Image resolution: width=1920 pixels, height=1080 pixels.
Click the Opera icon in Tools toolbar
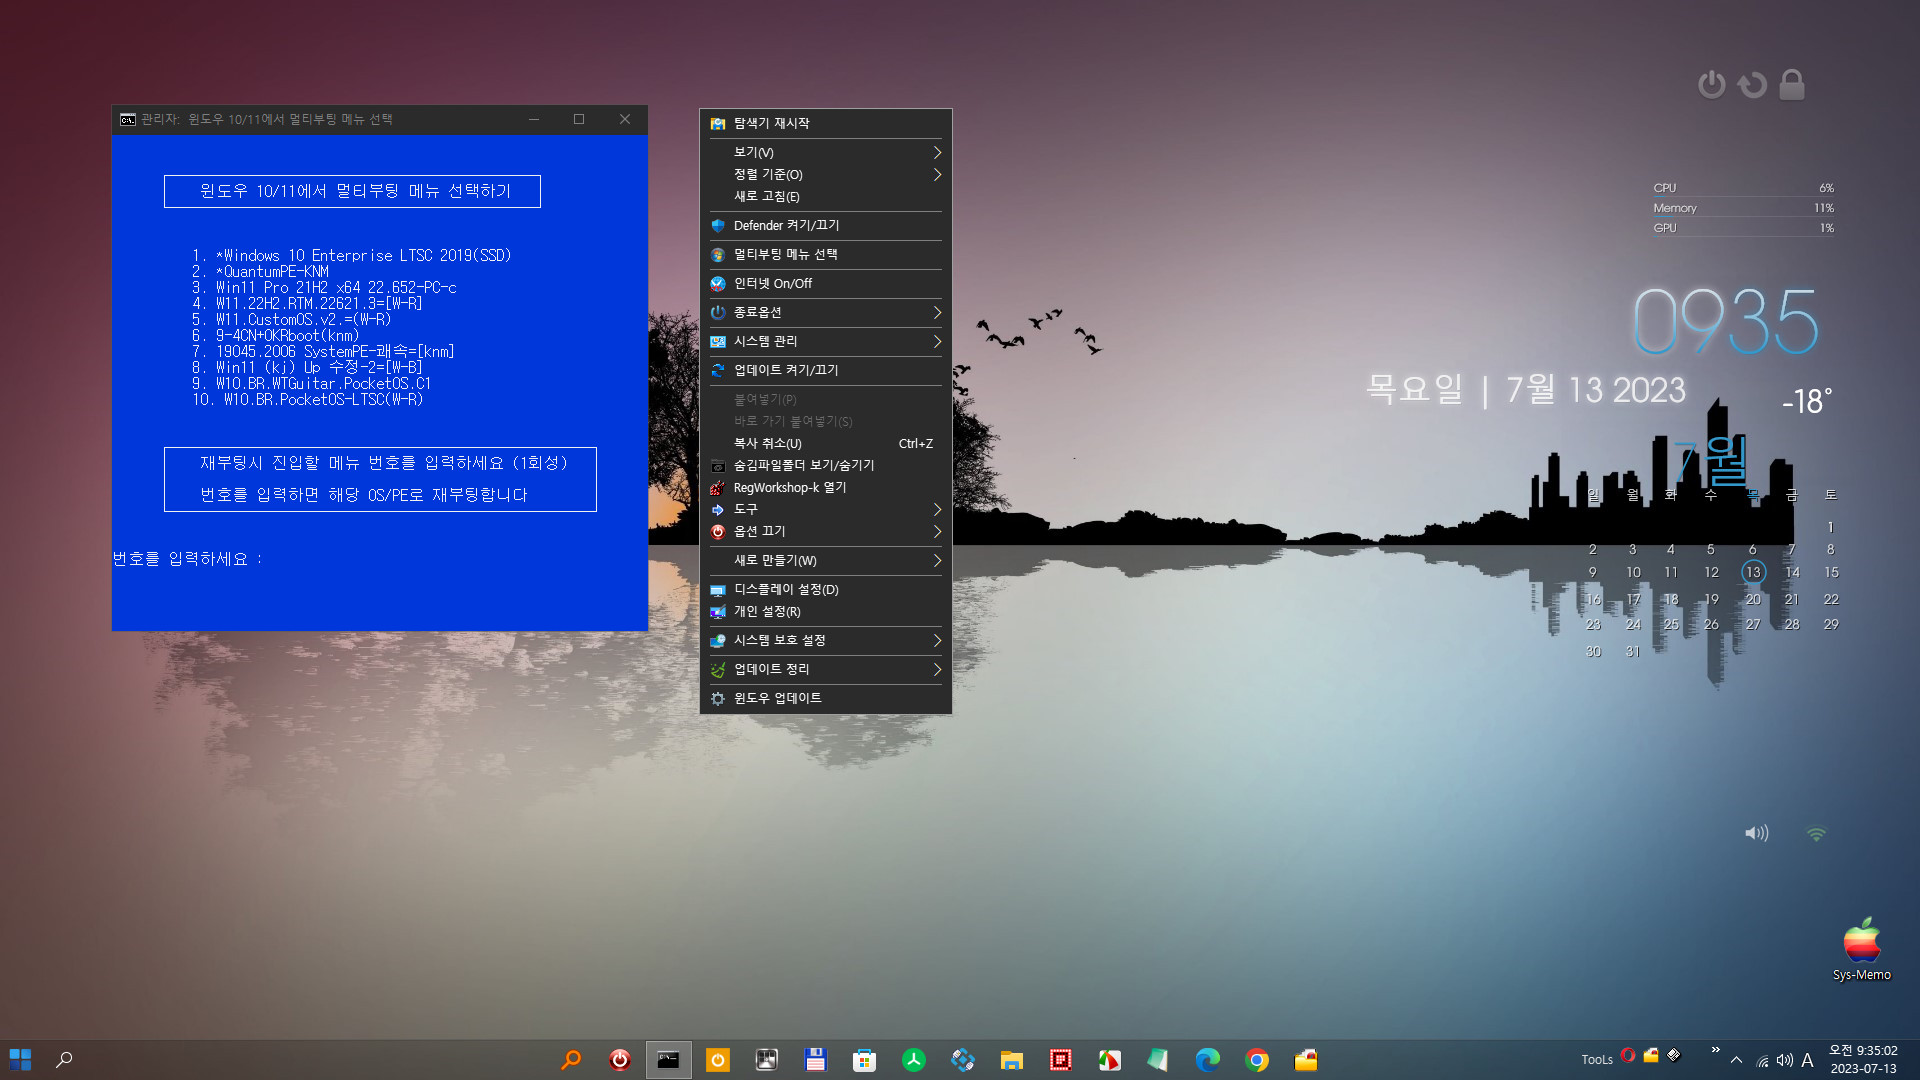1628,1055
